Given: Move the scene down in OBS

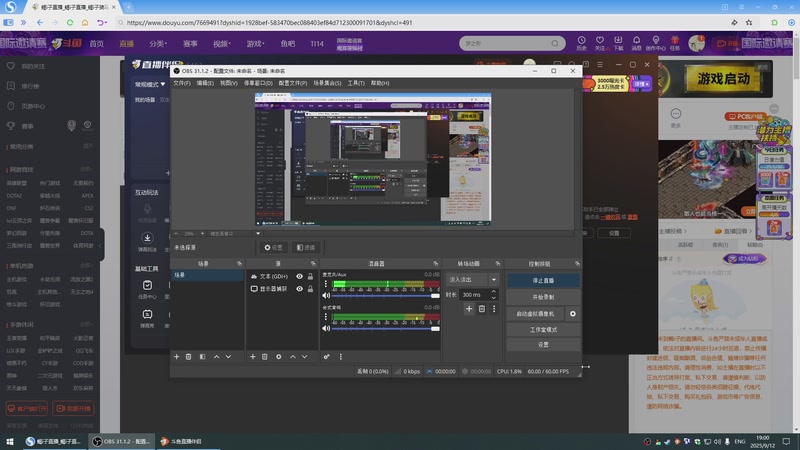Looking at the screenshot, I should [x=228, y=357].
